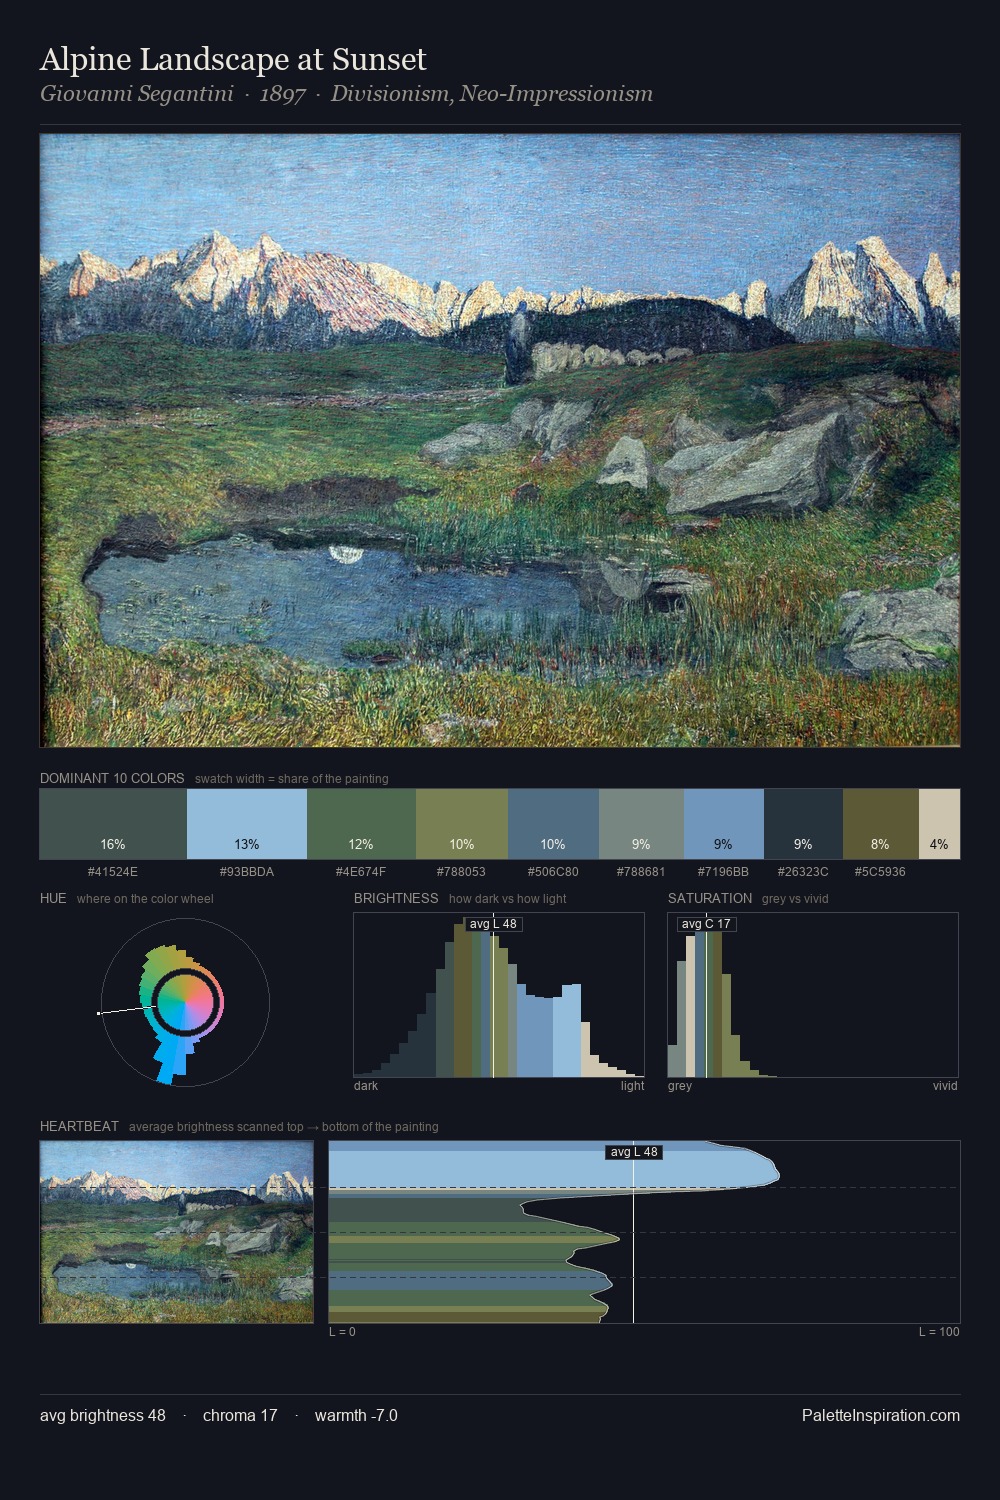Image resolution: width=1000 pixels, height=1500 pixels.
Task: Click the 'dark' label under Brightness chart
Action: click(x=366, y=1086)
